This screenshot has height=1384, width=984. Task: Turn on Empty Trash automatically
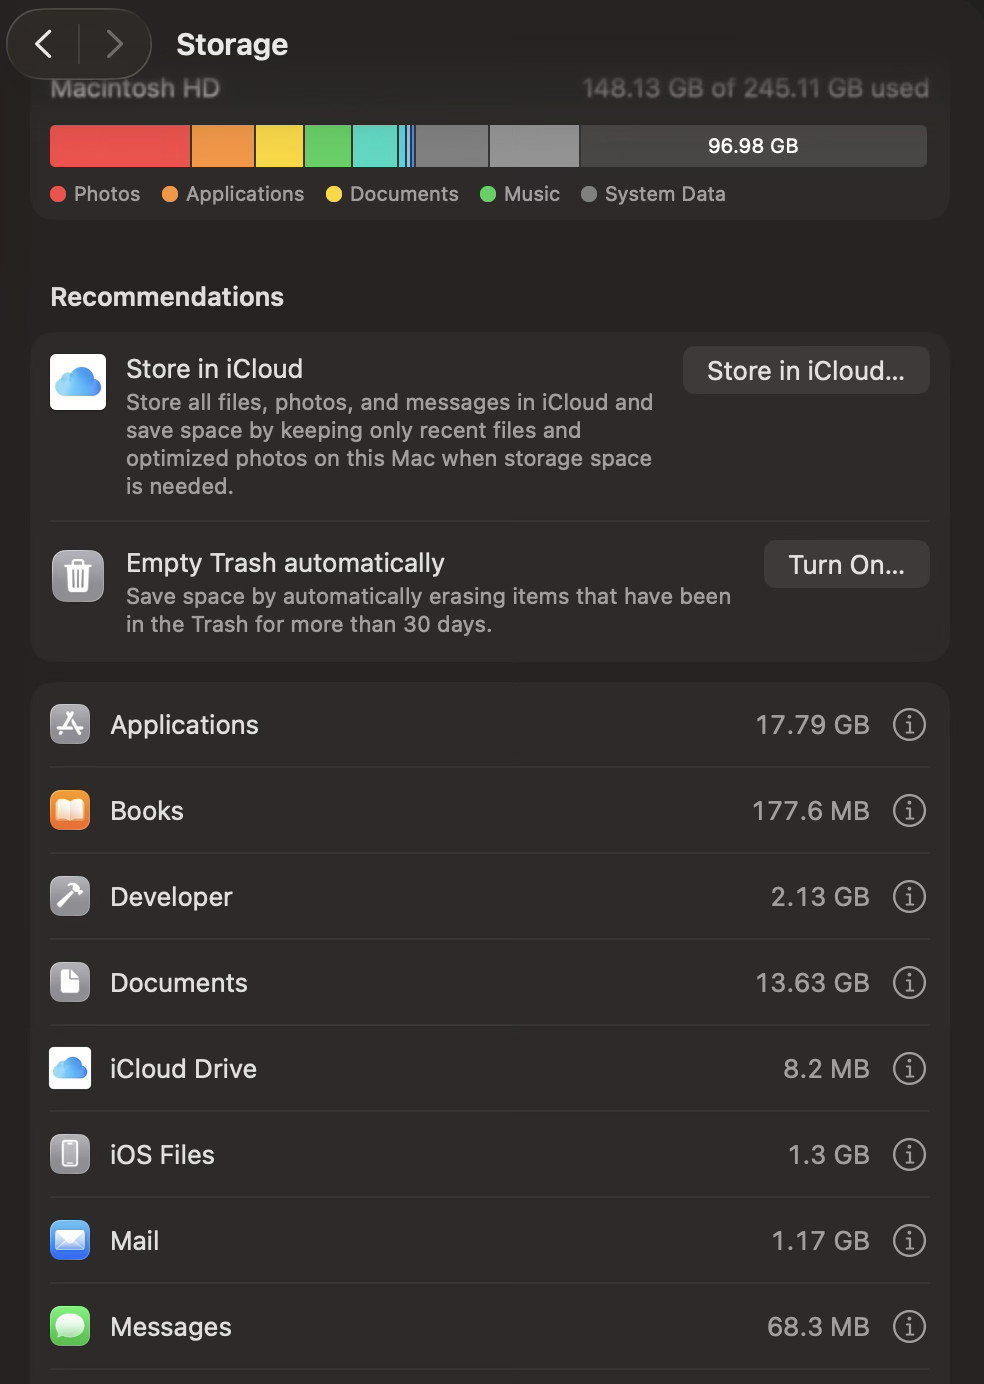pos(846,565)
